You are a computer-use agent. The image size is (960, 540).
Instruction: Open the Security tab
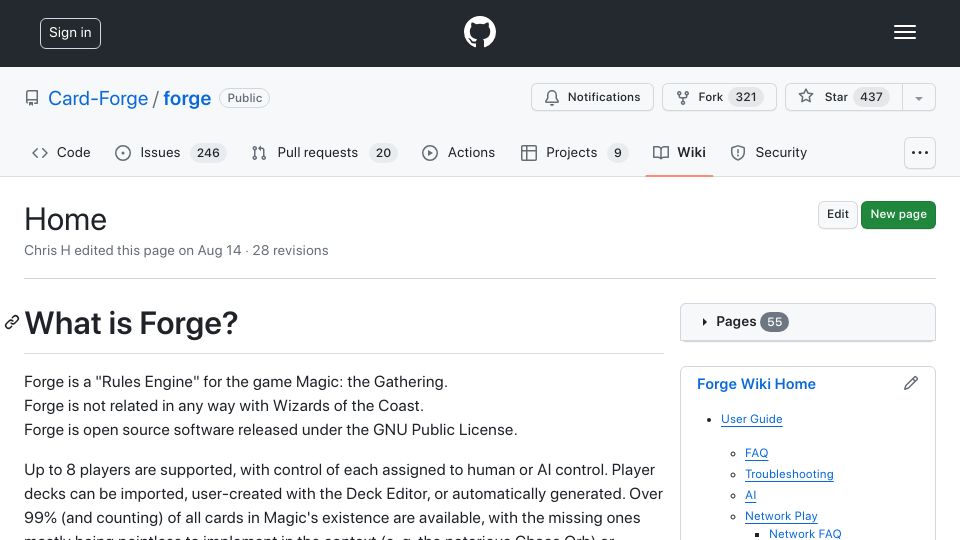click(x=768, y=152)
